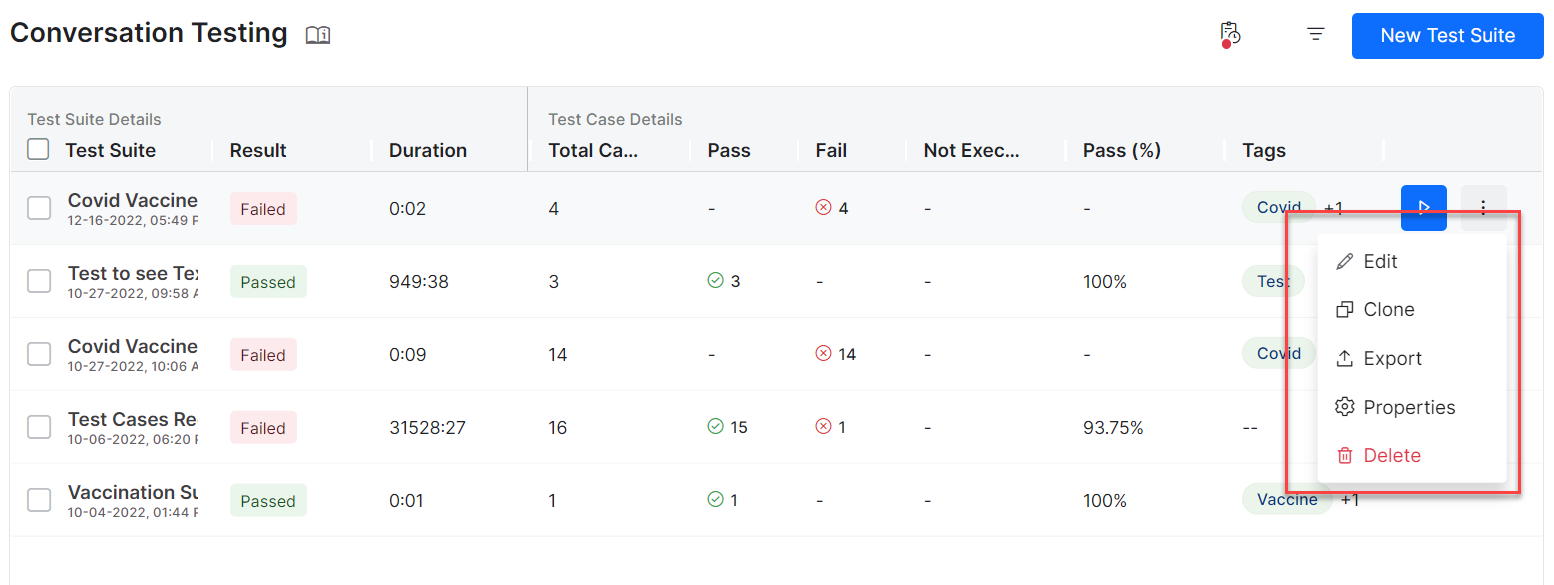Click the Duration column header

tap(428, 151)
